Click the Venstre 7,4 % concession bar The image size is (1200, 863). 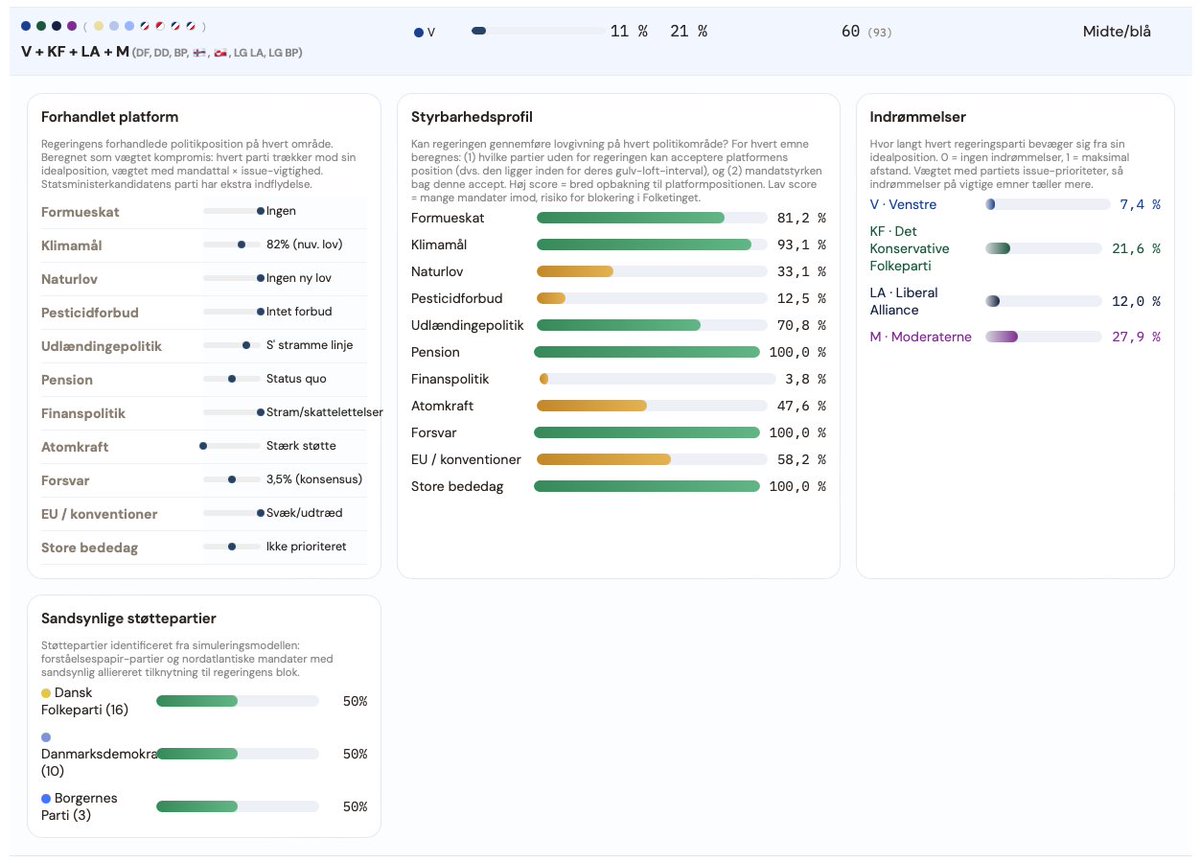click(1047, 204)
